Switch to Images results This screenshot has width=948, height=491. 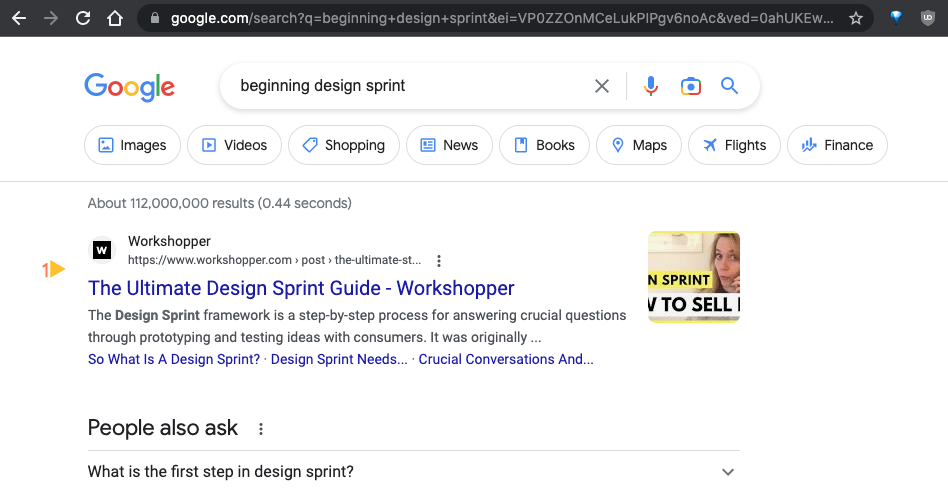point(132,145)
